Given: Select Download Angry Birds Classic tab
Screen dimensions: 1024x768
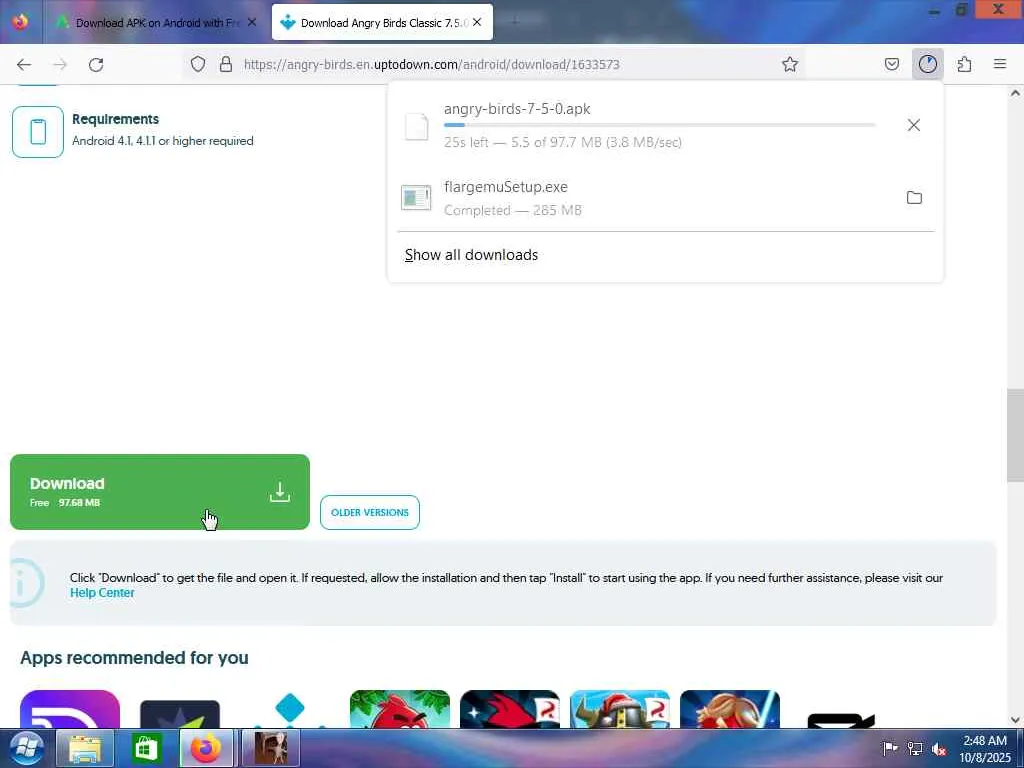Looking at the screenshot, I should pos(382,22).
